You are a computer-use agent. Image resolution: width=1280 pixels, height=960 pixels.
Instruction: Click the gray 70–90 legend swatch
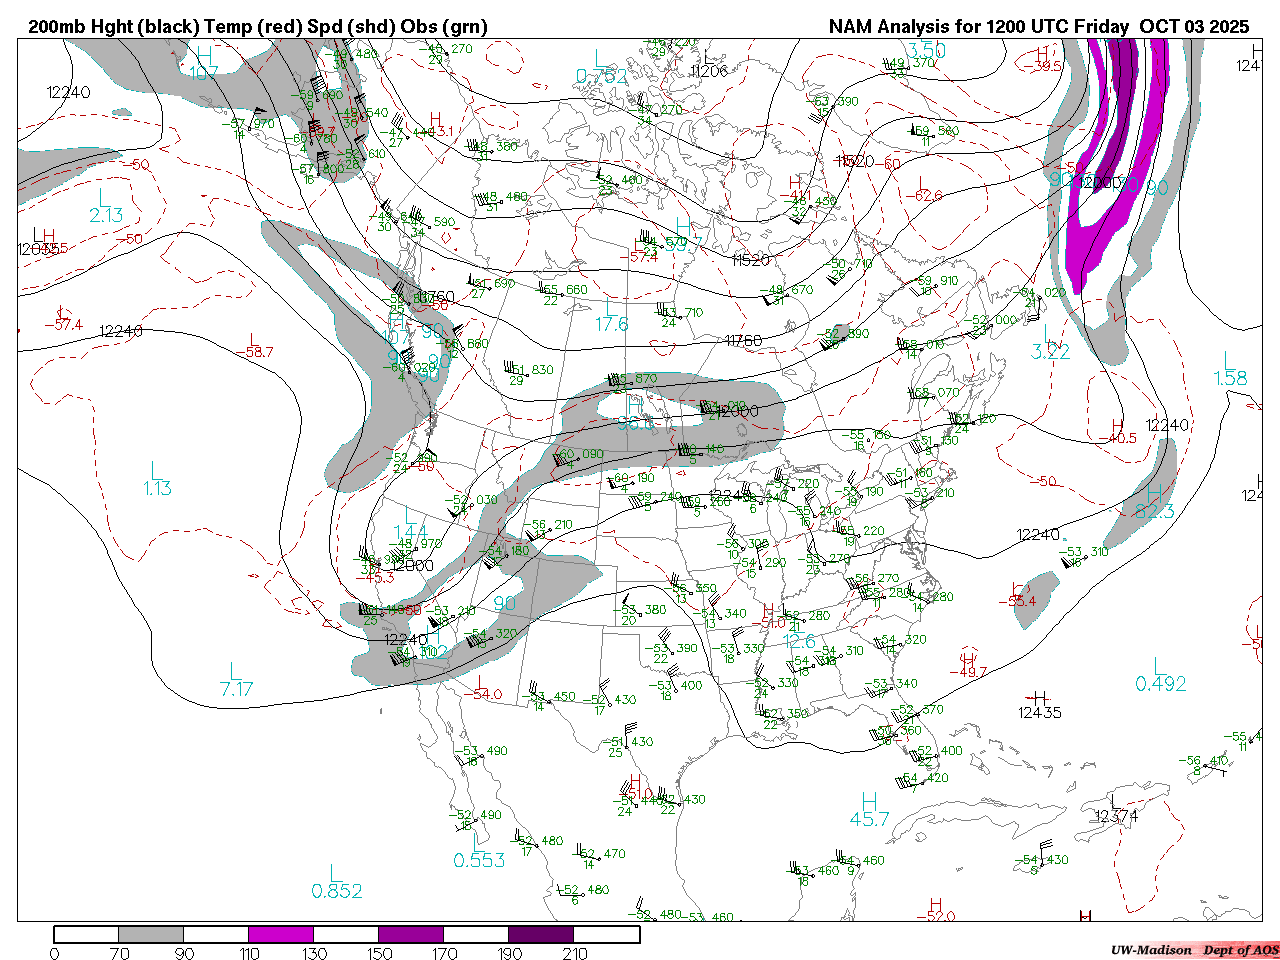[151, 934]
